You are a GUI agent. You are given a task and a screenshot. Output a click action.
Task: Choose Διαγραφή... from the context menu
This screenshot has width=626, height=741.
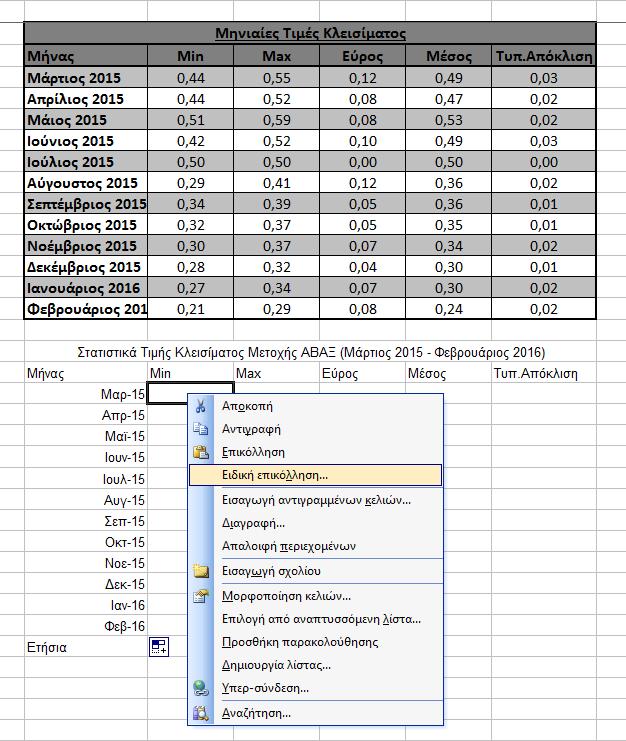(315, 523)
